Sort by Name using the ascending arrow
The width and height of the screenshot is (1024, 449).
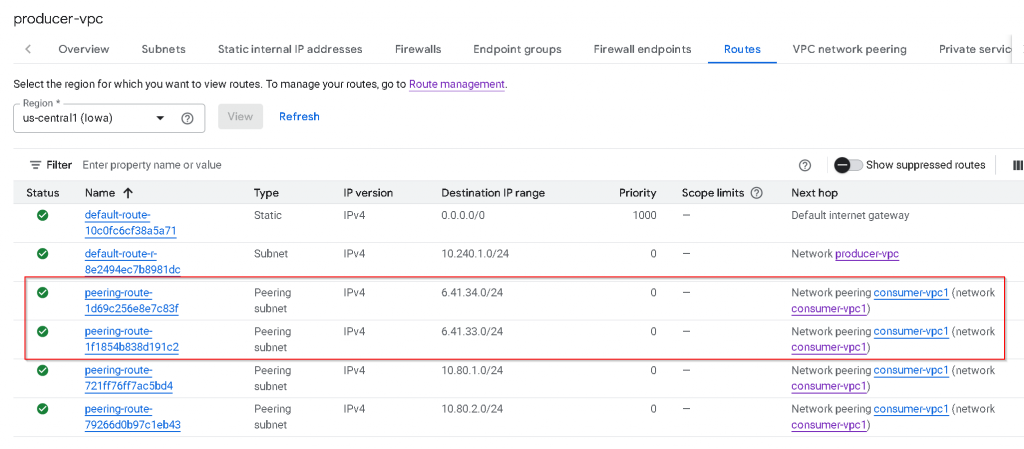click(x=128, y=193)
